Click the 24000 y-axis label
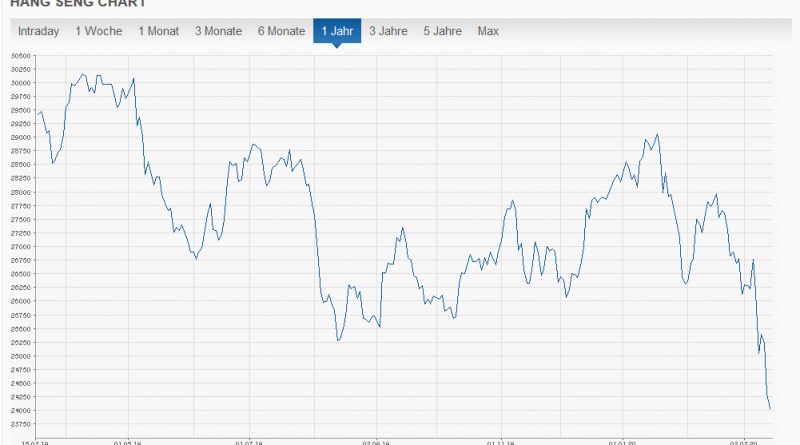800x445 pixels. 22,411
